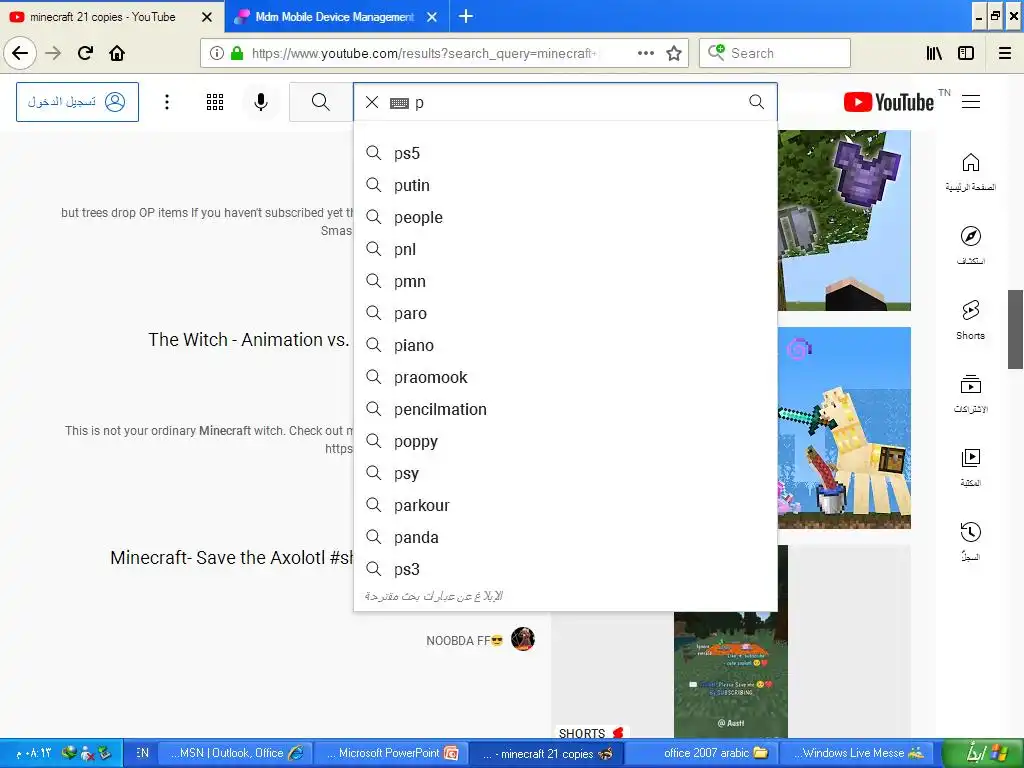Go to the browser Home page

pyautogui.click(x=117, y=53)
